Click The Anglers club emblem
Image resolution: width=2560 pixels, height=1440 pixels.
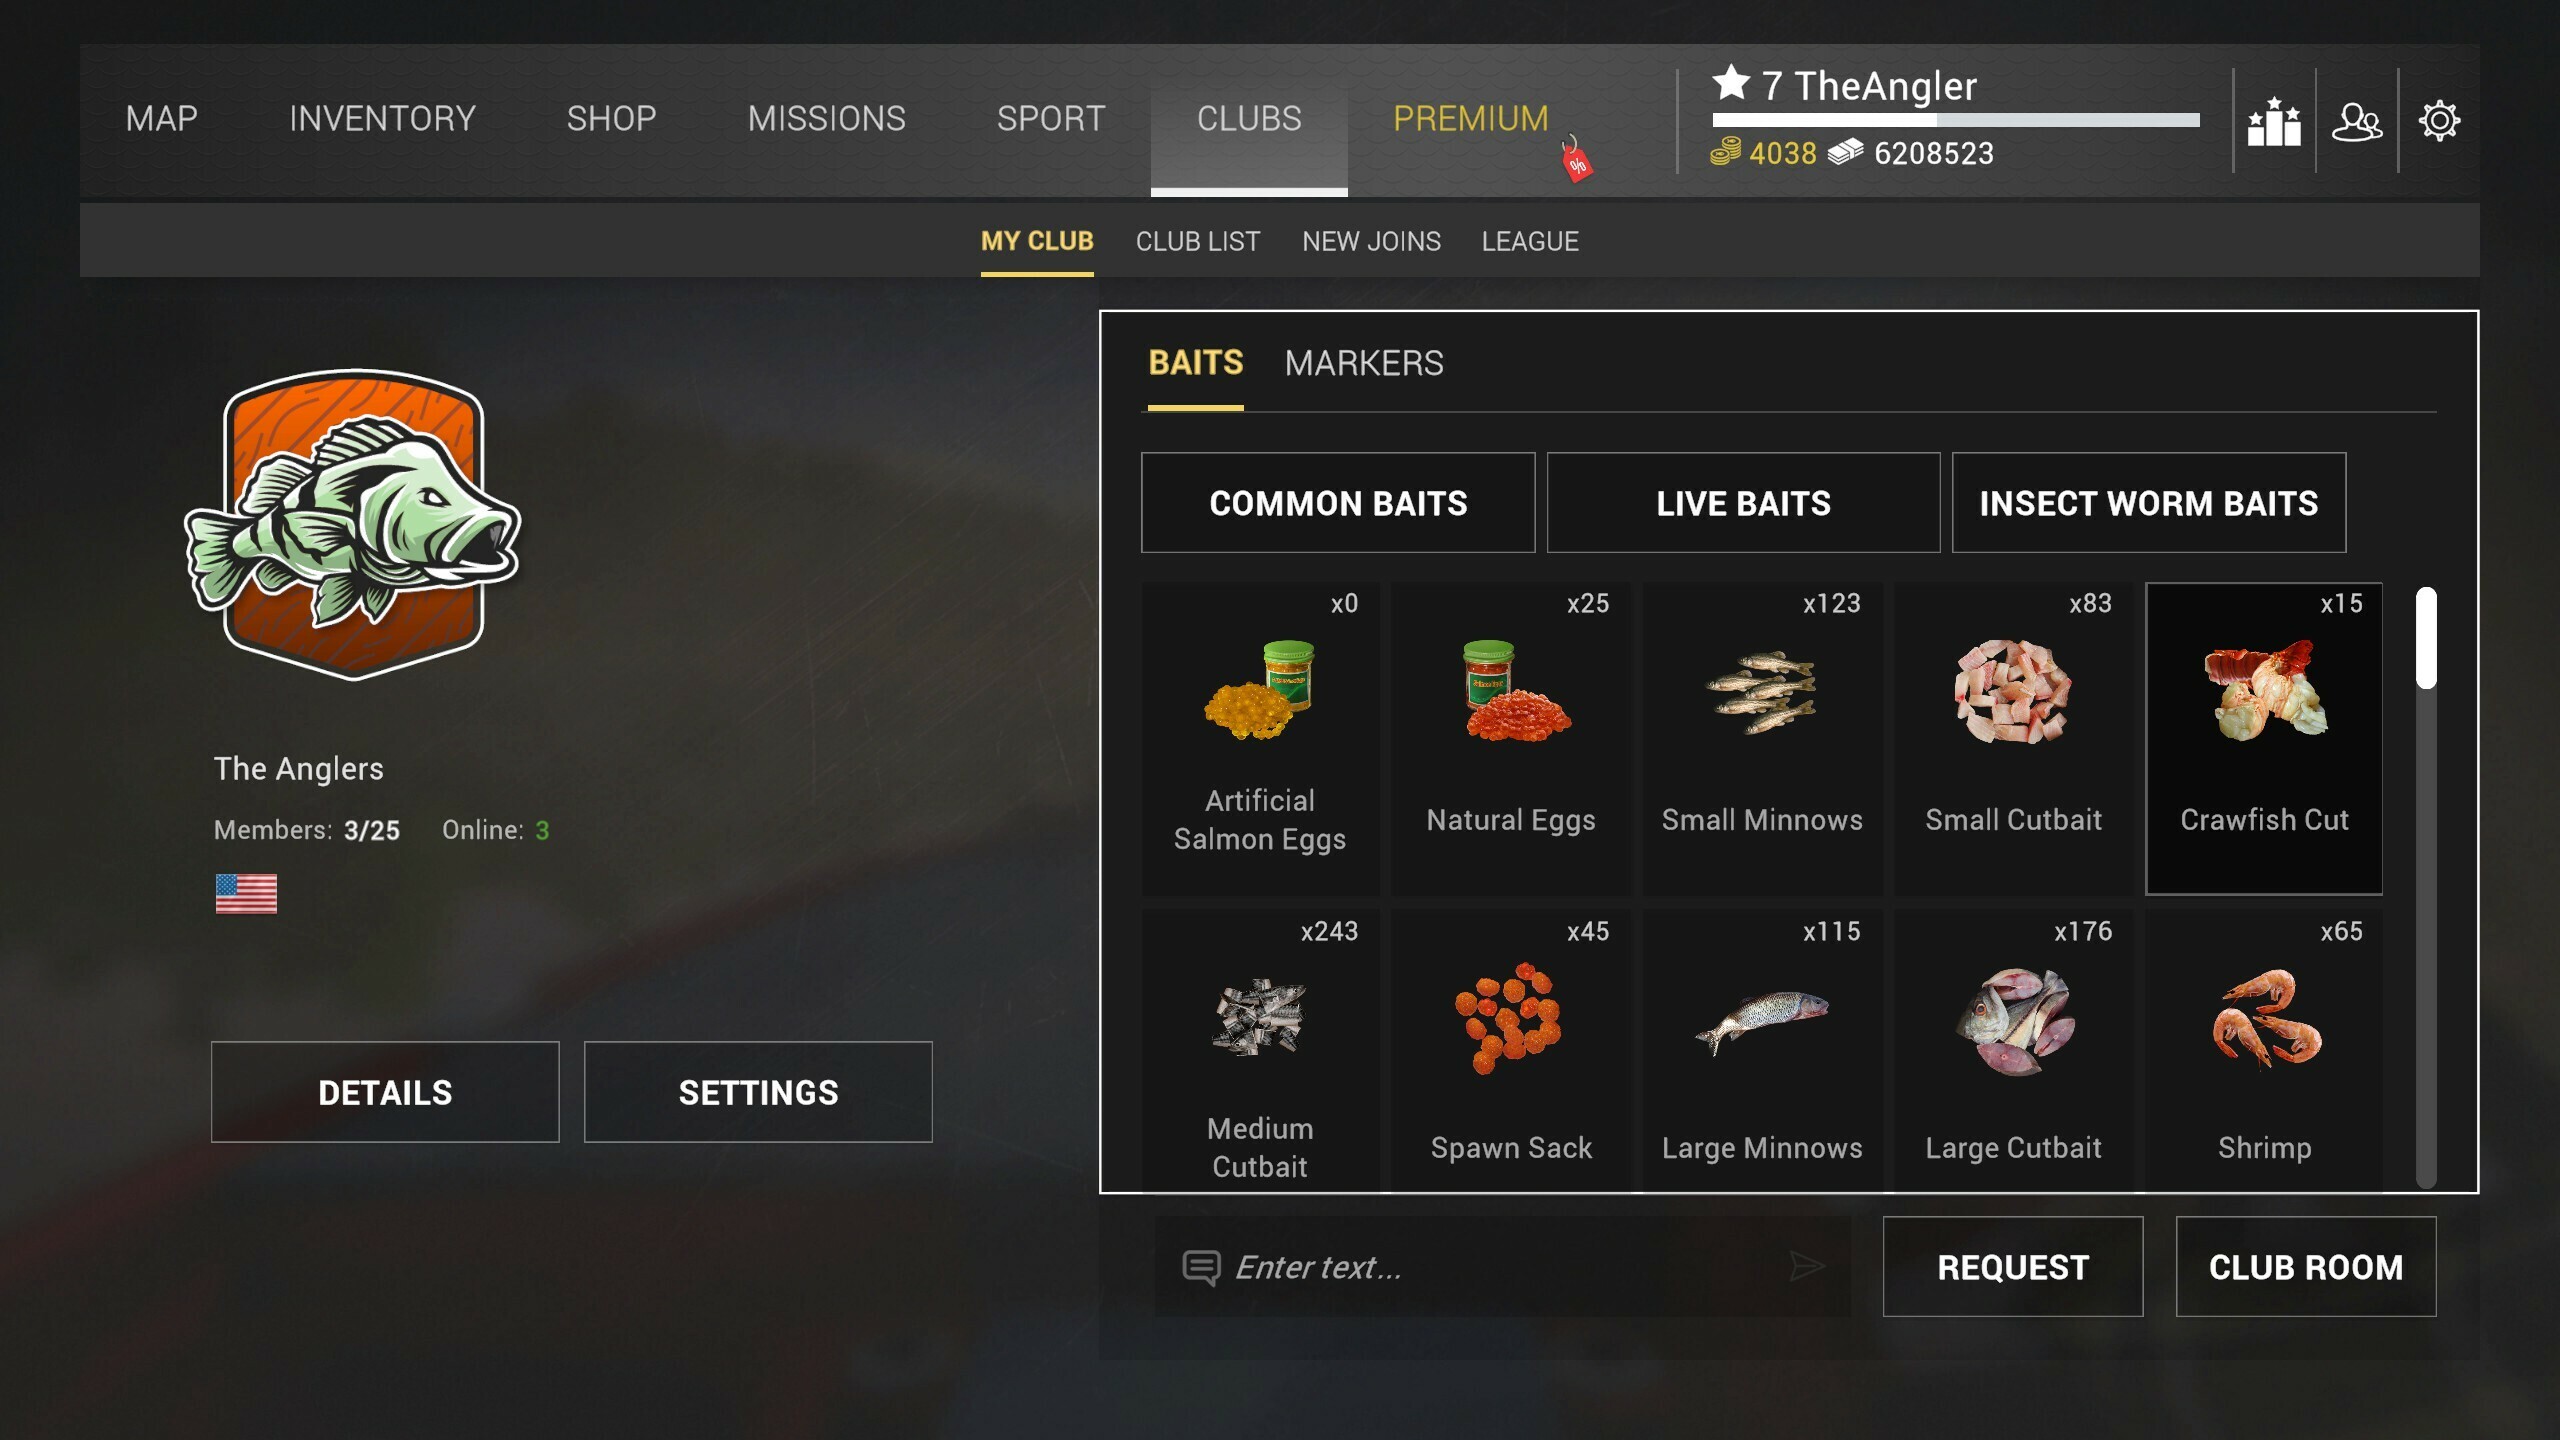click(353, 524)
